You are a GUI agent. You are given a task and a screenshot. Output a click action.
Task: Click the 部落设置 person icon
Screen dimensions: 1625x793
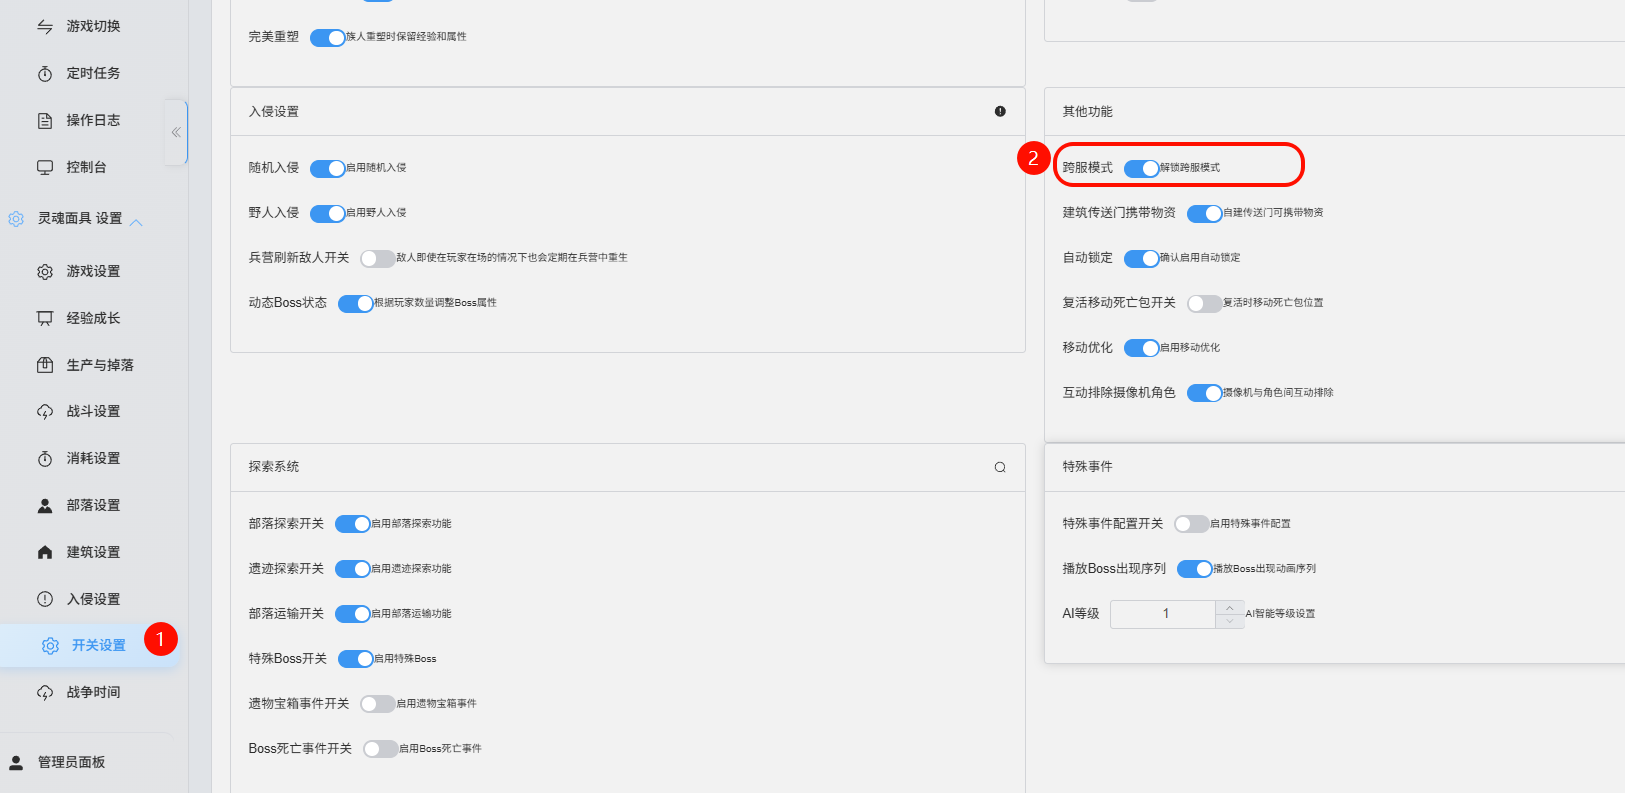(45, 506)
